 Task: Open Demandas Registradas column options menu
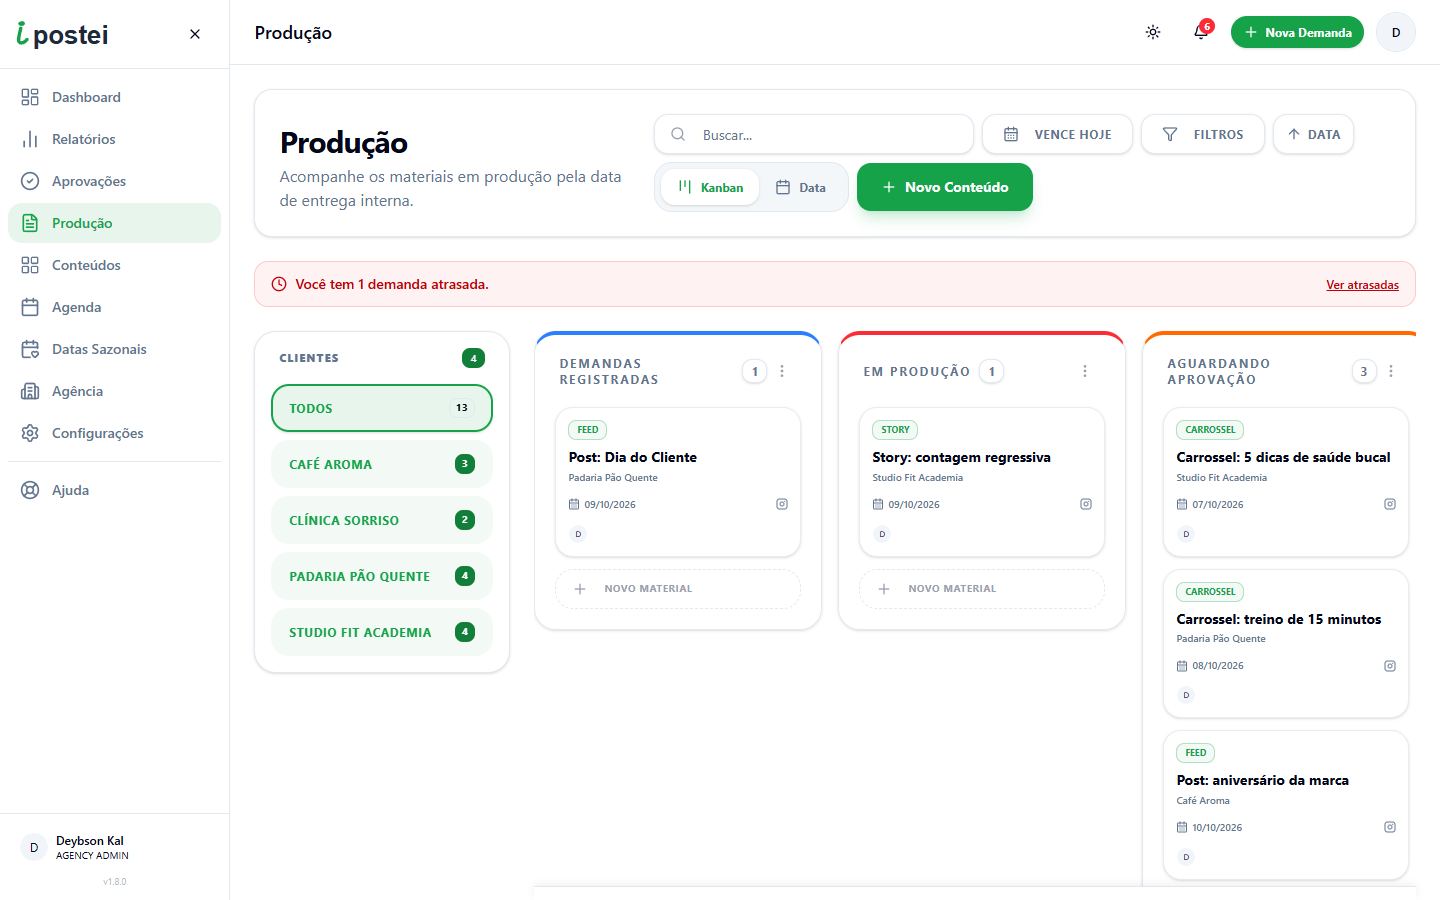782,371
